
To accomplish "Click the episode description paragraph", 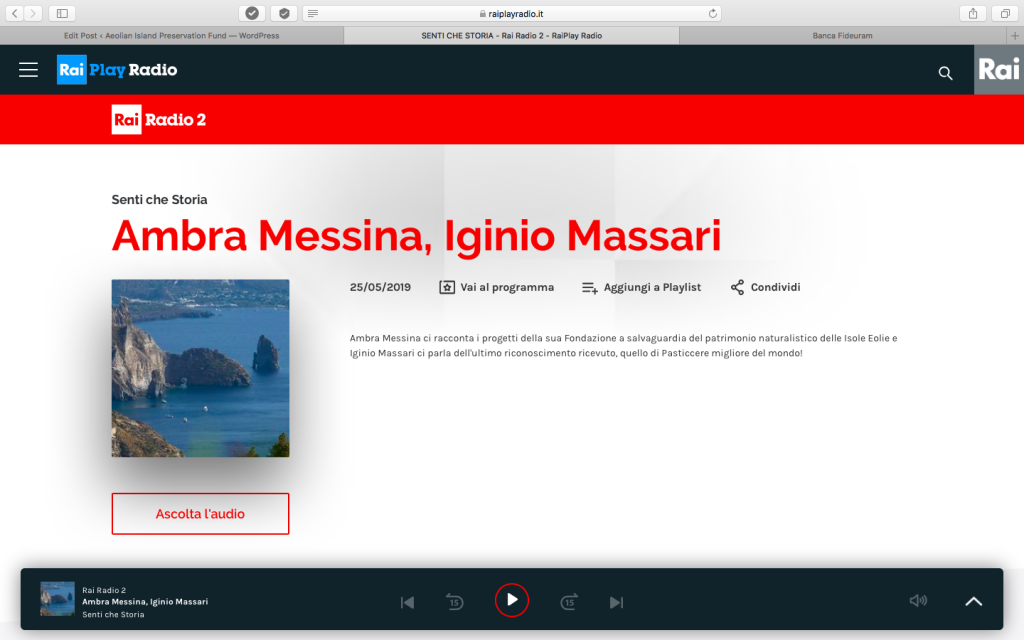I will (624, 345).
